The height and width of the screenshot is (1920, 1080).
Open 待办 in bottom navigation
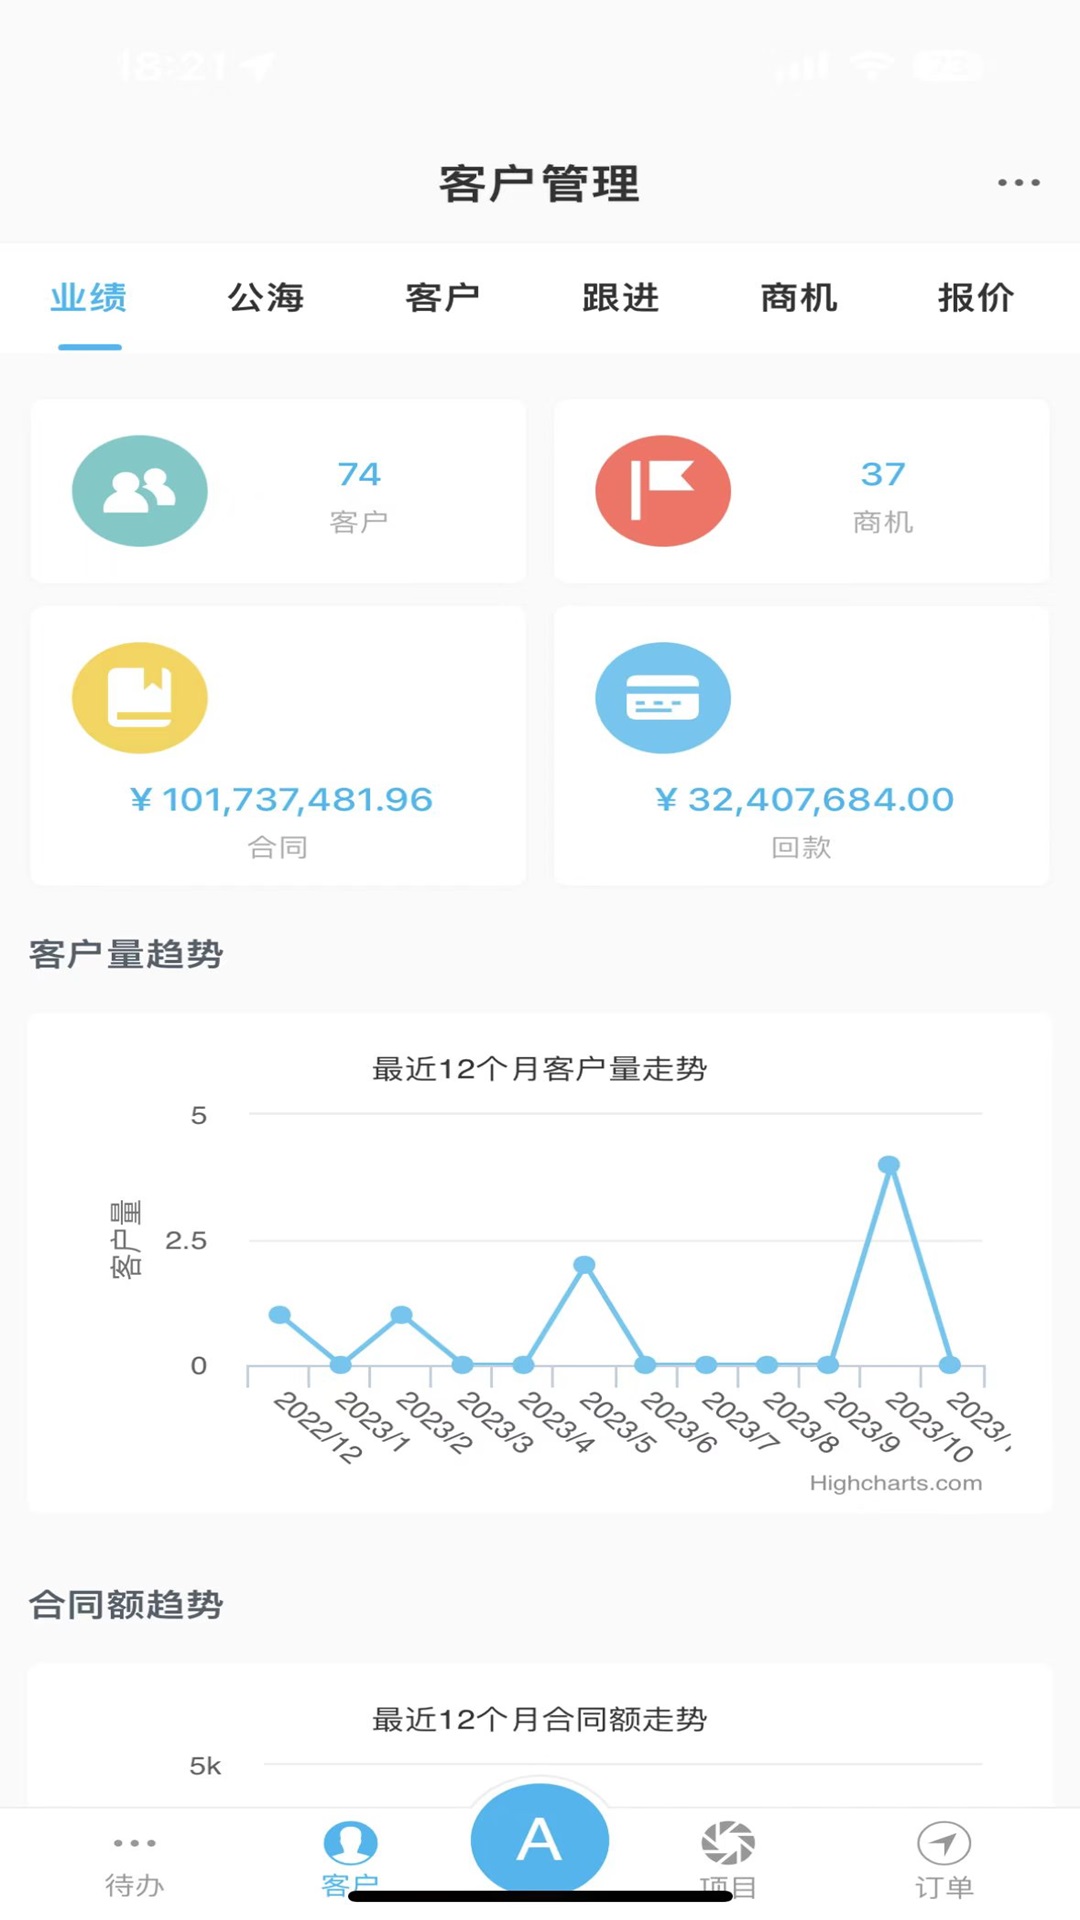coord(135,1866)
